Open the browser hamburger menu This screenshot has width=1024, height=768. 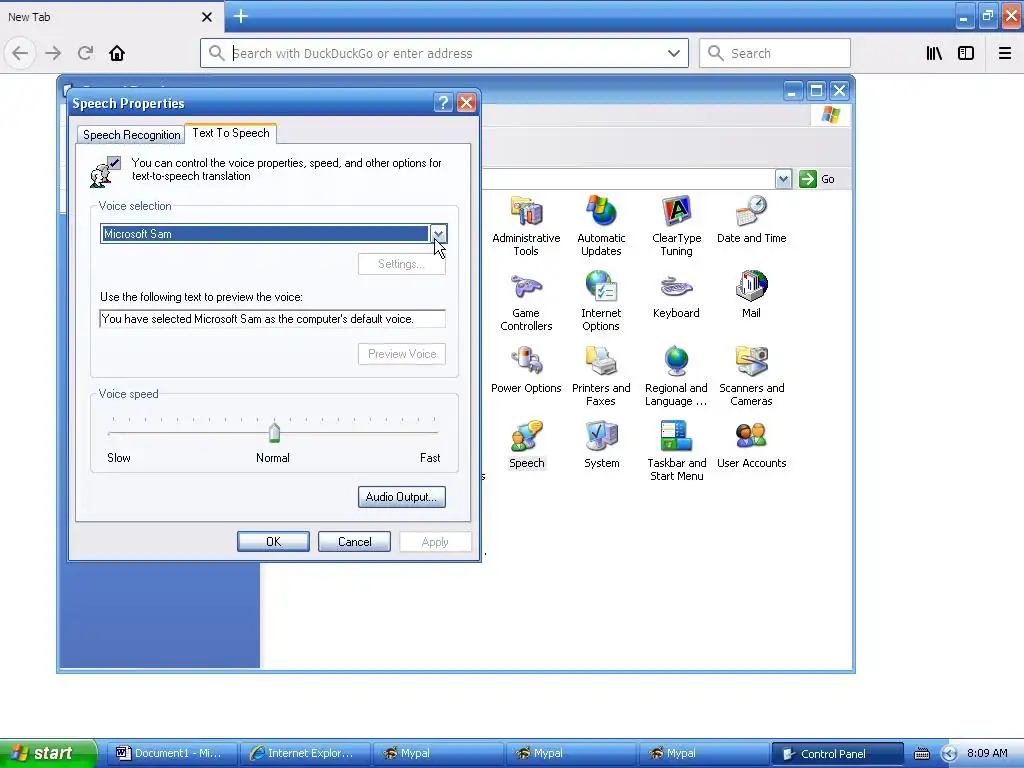pyautogui.click(x=1005, y=53)
